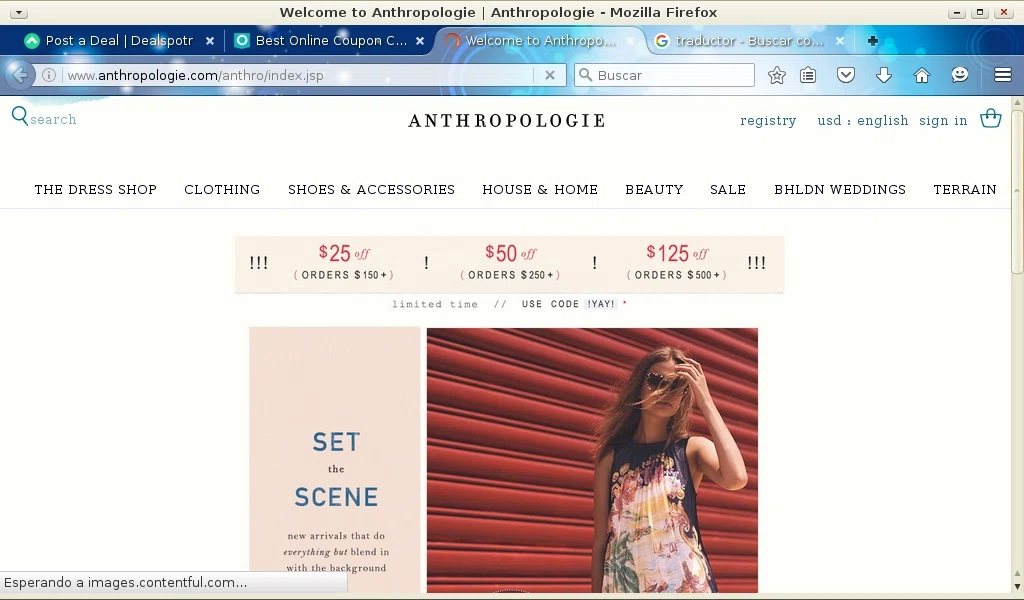Viewport: 1024px width, 600px height.
Task: Click the ANTHROPOLOGIE logo
Action: click(x=507, y=121)
